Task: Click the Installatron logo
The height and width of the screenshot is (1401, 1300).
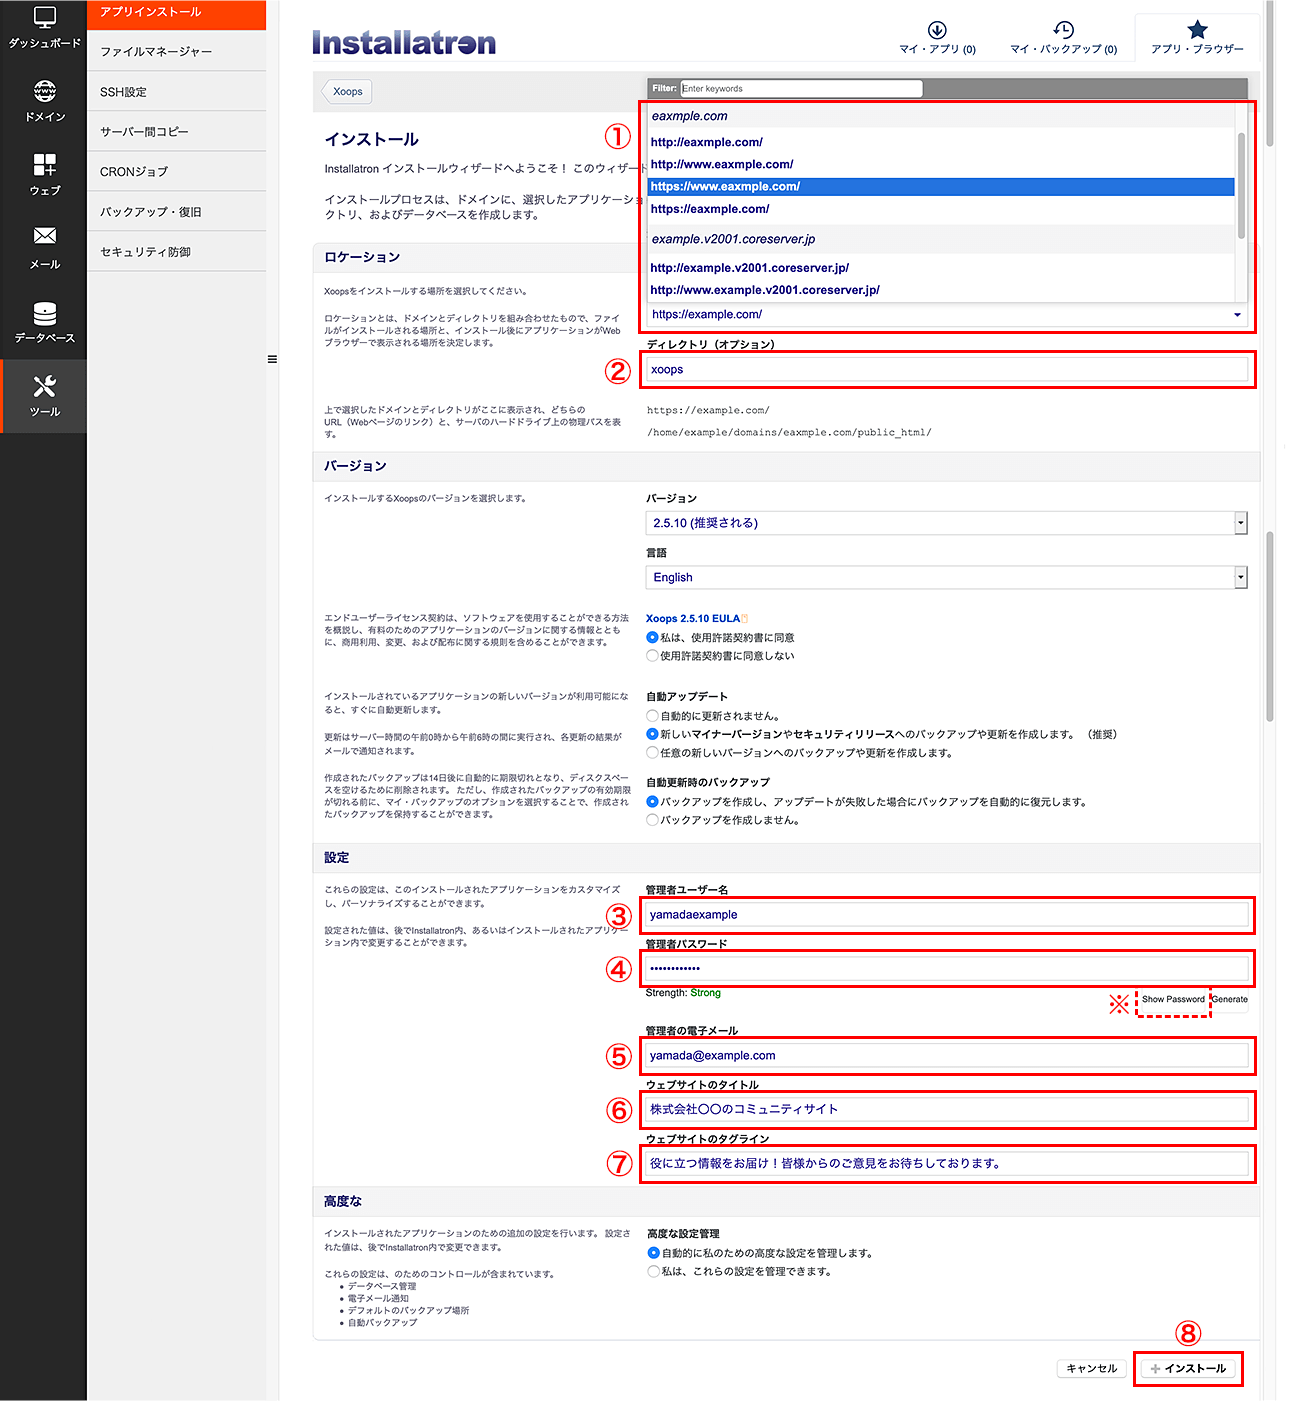Action: (x=404, y=42)
